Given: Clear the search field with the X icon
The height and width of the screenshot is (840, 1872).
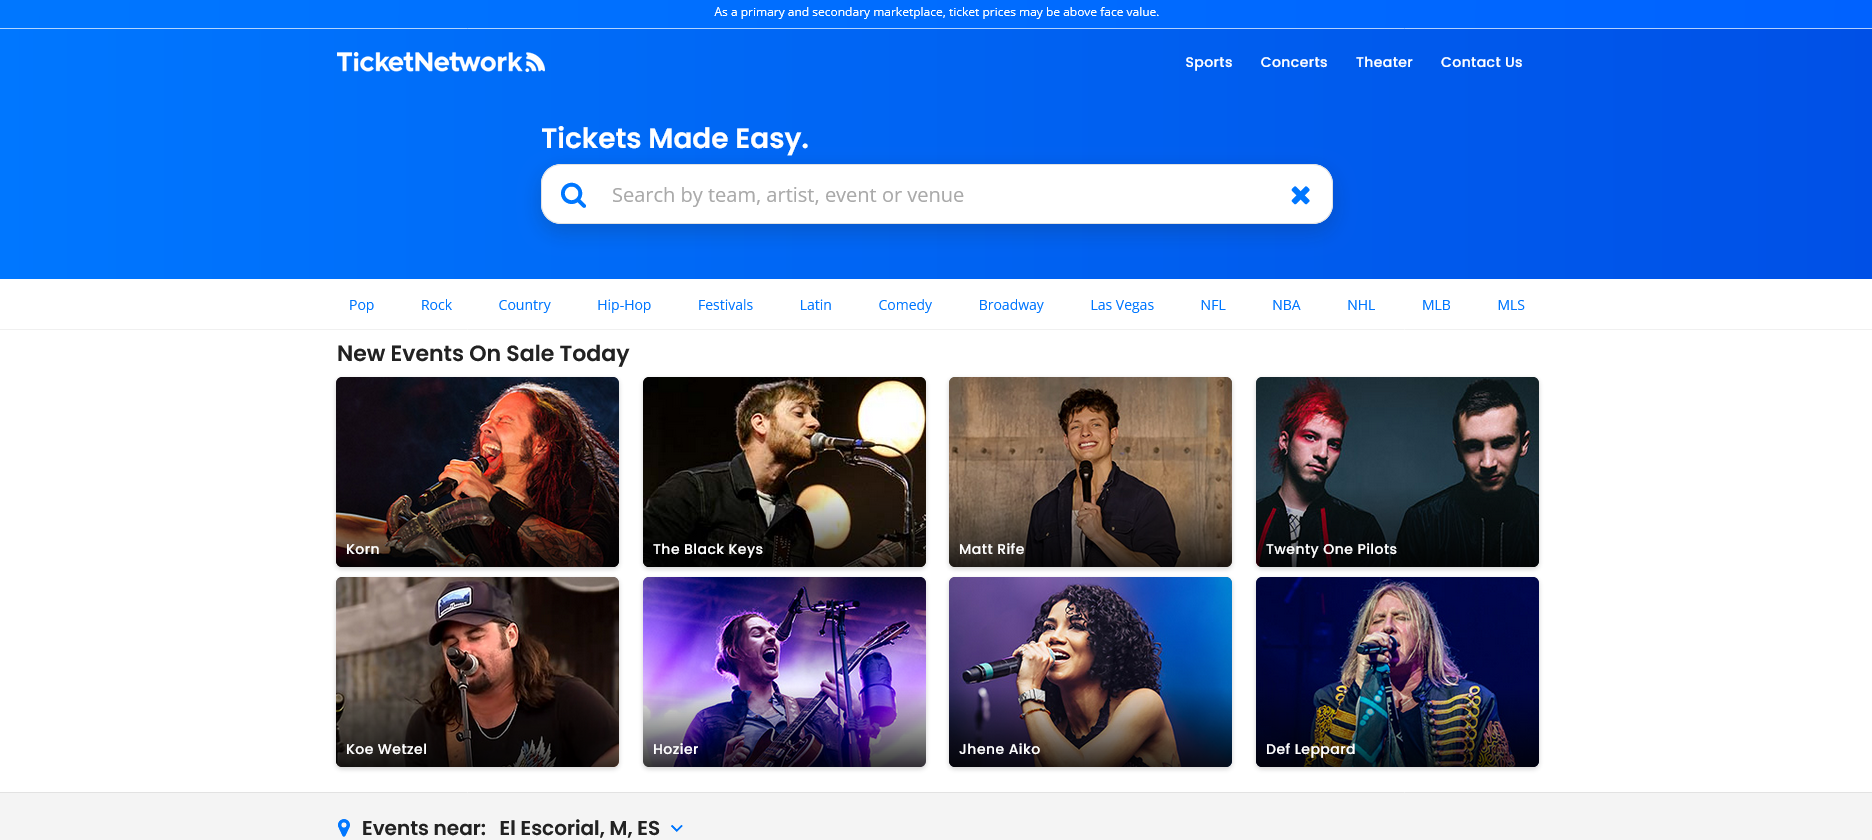Looking at the screenshot, I should pyautogui.click(x=1300, y=194).
